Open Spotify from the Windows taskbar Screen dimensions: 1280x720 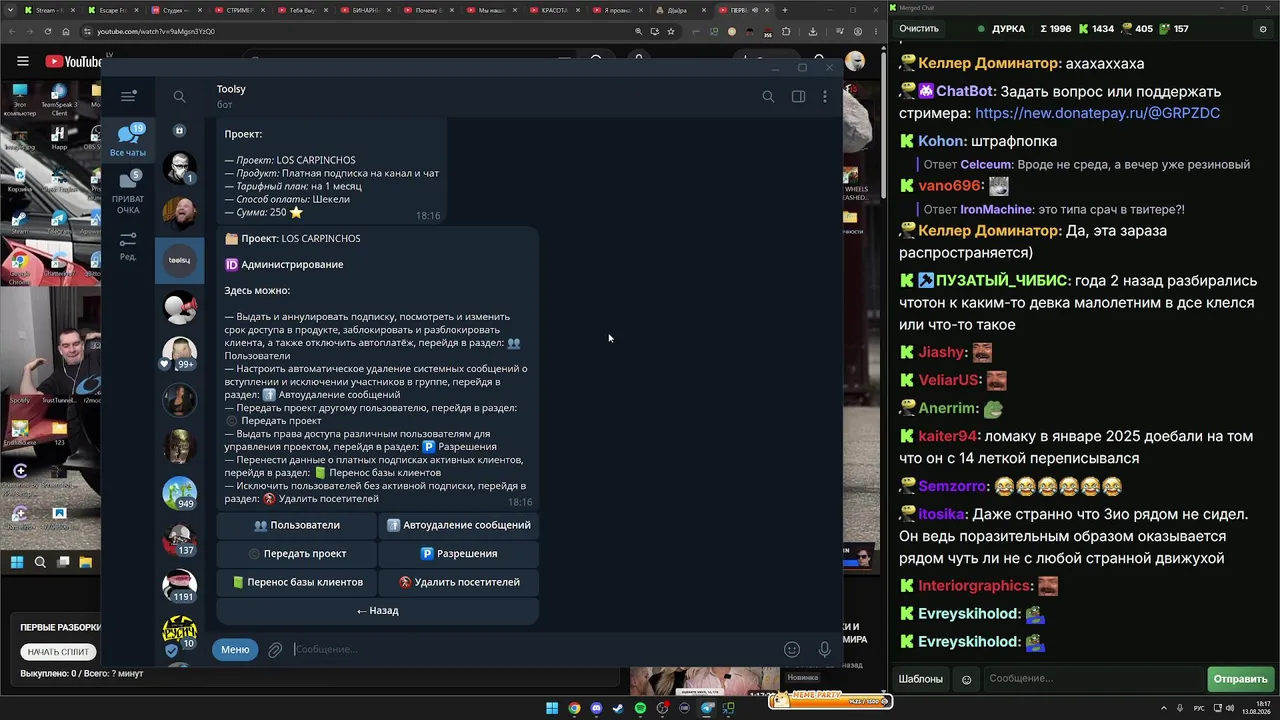point(640,709)
